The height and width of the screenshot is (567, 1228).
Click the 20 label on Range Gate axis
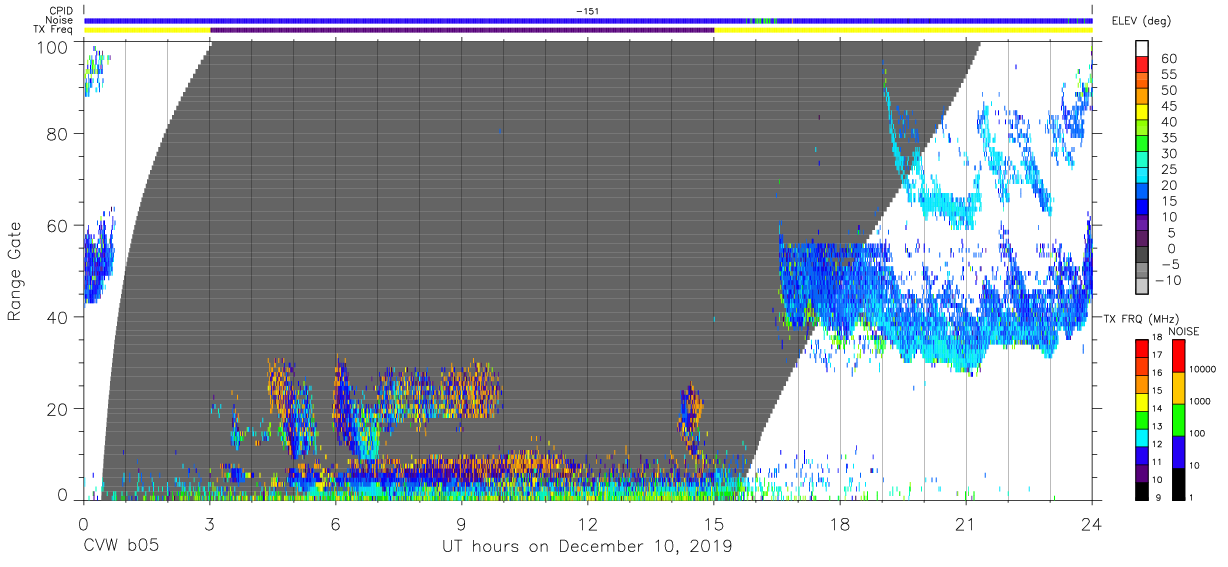click(x=57, y=409)
